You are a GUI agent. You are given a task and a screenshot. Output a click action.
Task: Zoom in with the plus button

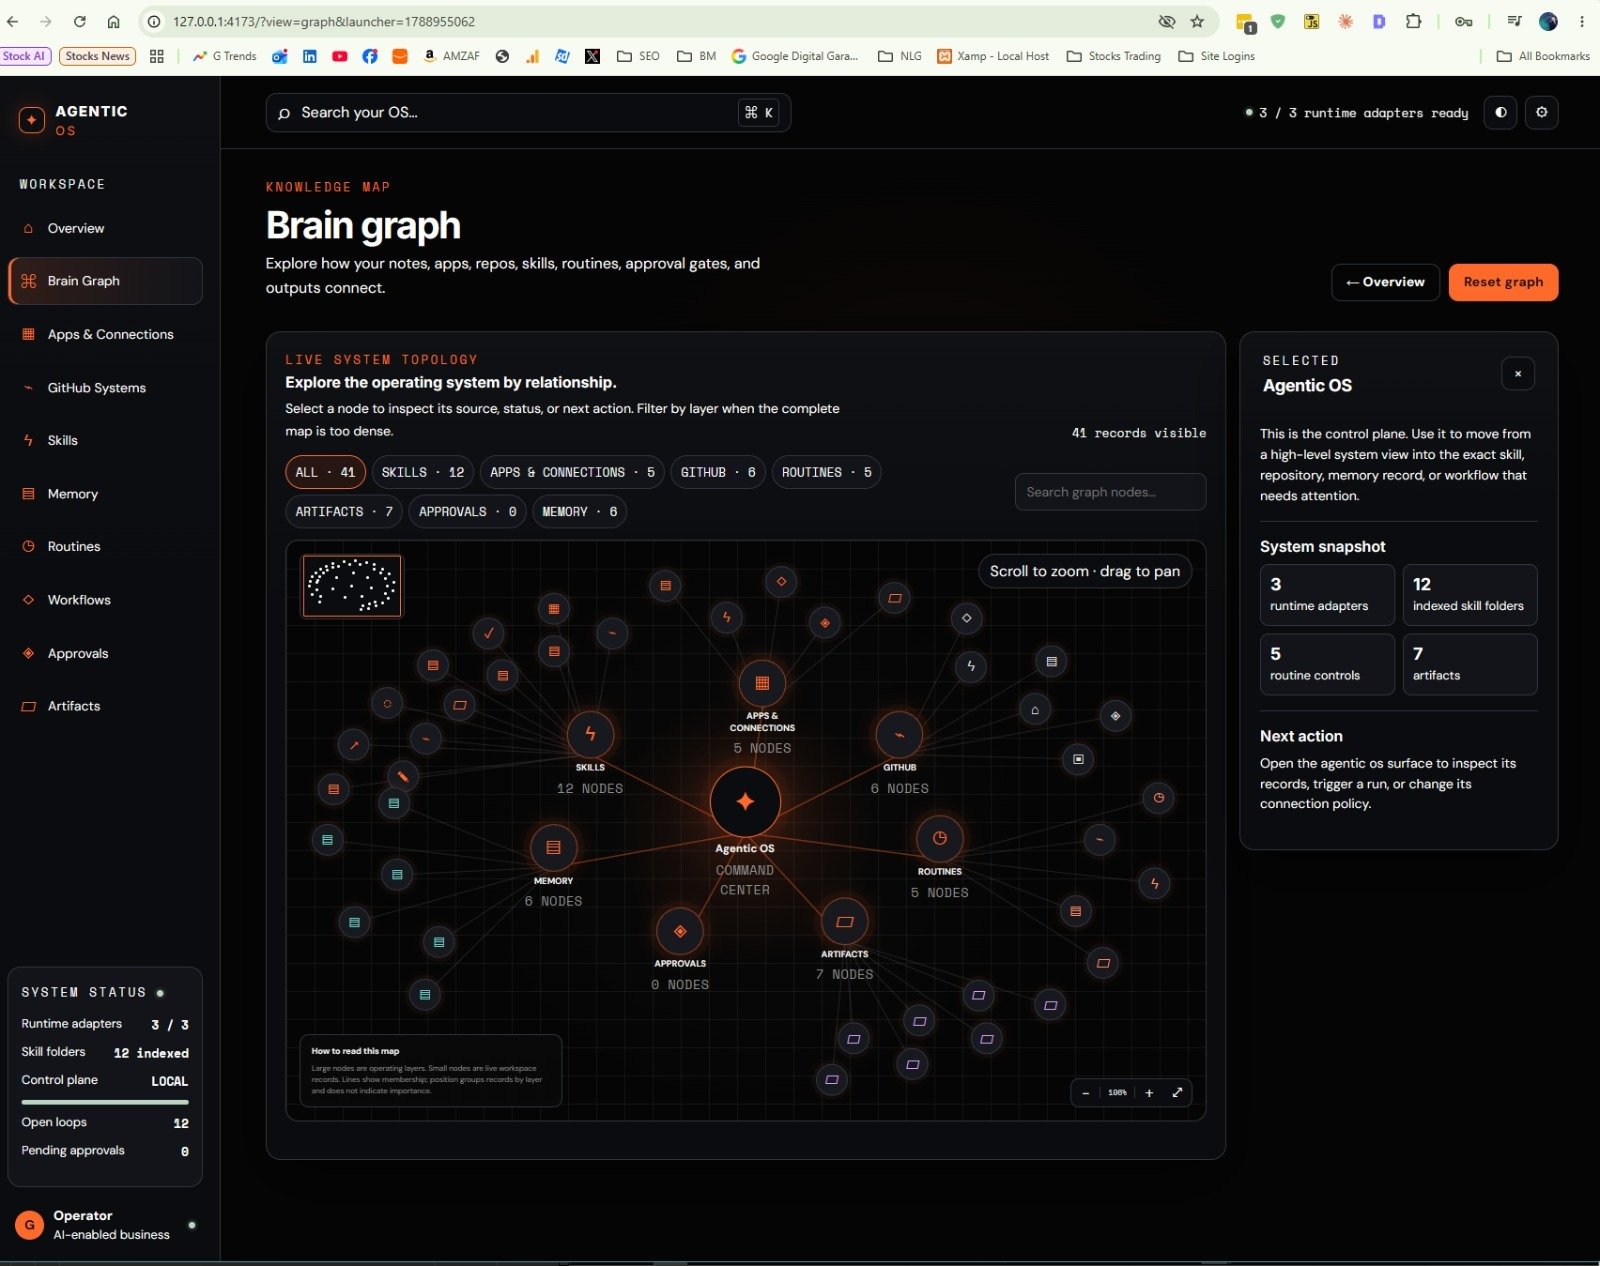click(1149, 1093)
